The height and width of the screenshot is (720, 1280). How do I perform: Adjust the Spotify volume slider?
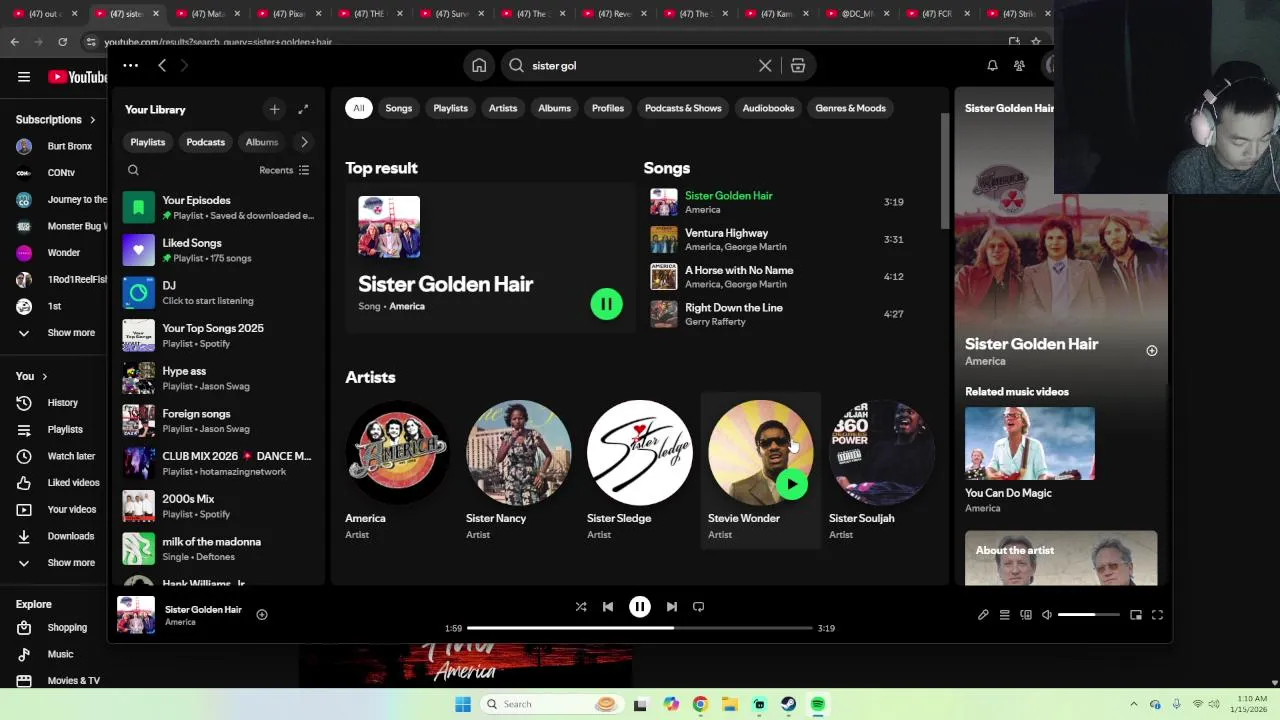point(1088,615)
